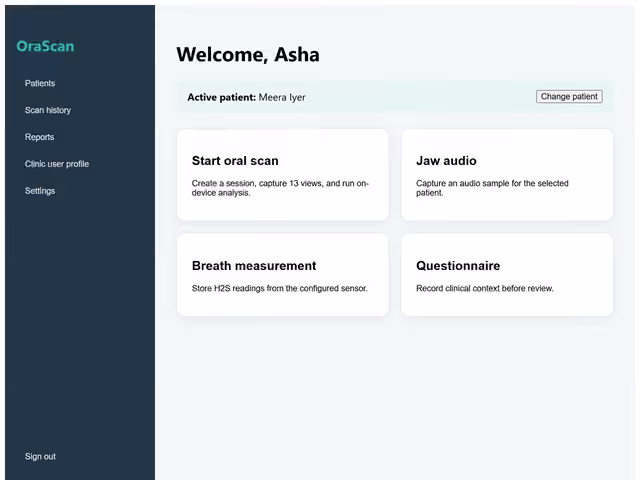Sign out of OraScan

(40, 456)
